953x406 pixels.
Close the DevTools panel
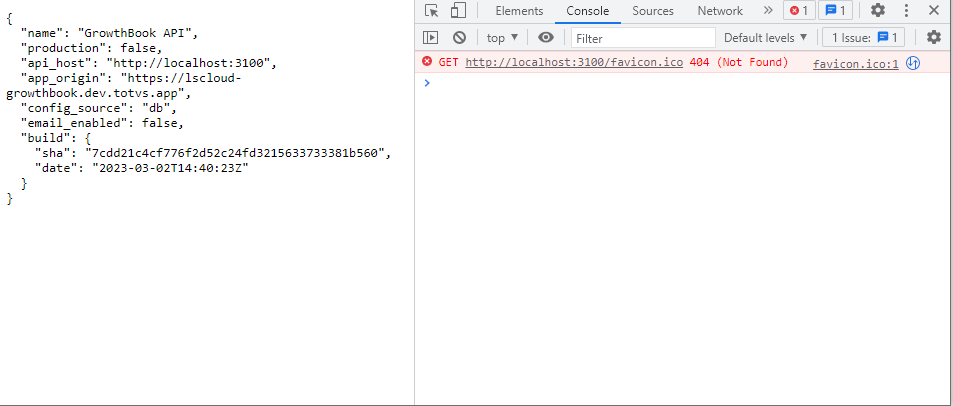pos(934,10)
